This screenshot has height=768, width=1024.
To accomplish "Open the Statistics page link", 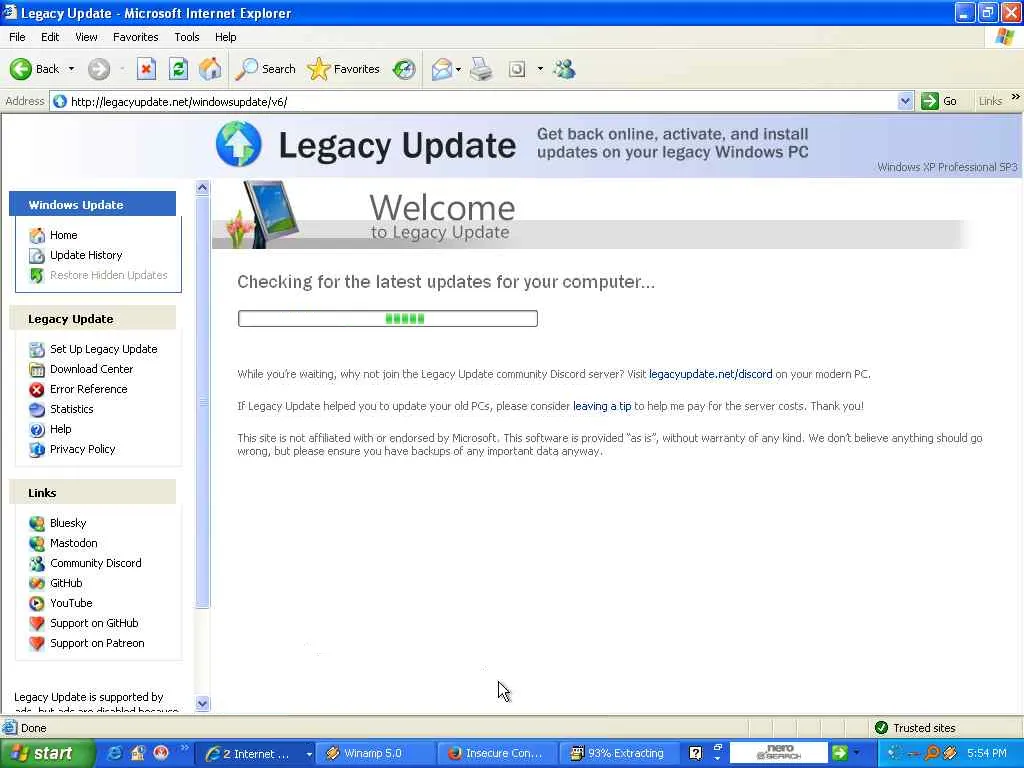I will click(71, 409).
